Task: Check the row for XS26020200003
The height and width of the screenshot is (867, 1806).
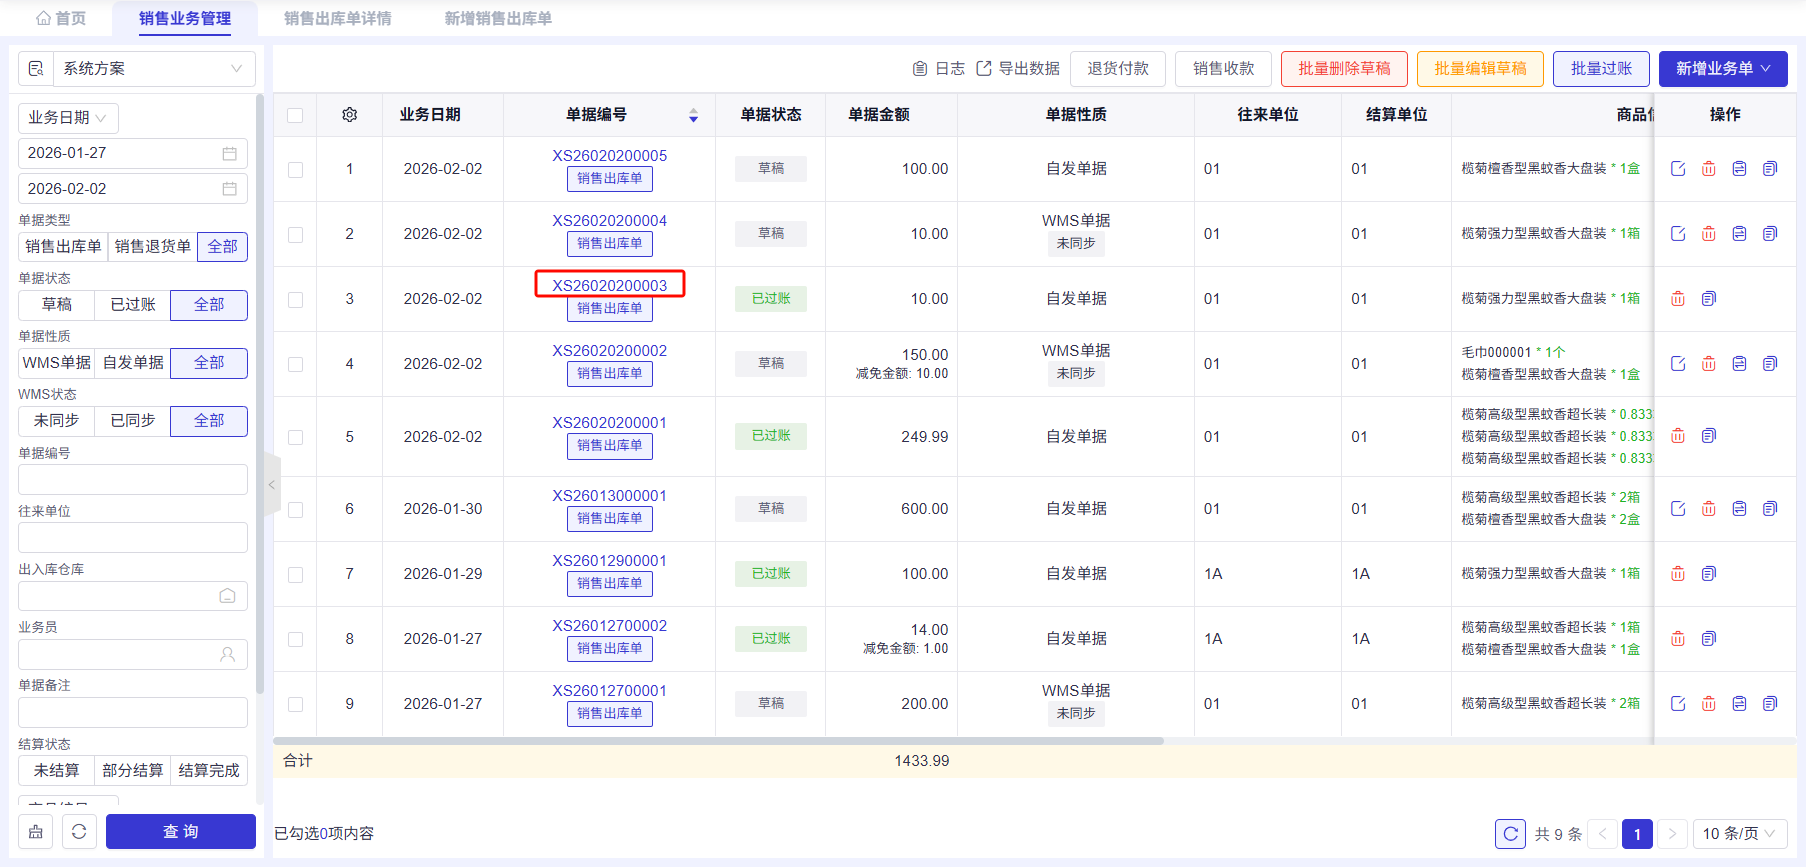Action: click(295, 300)
